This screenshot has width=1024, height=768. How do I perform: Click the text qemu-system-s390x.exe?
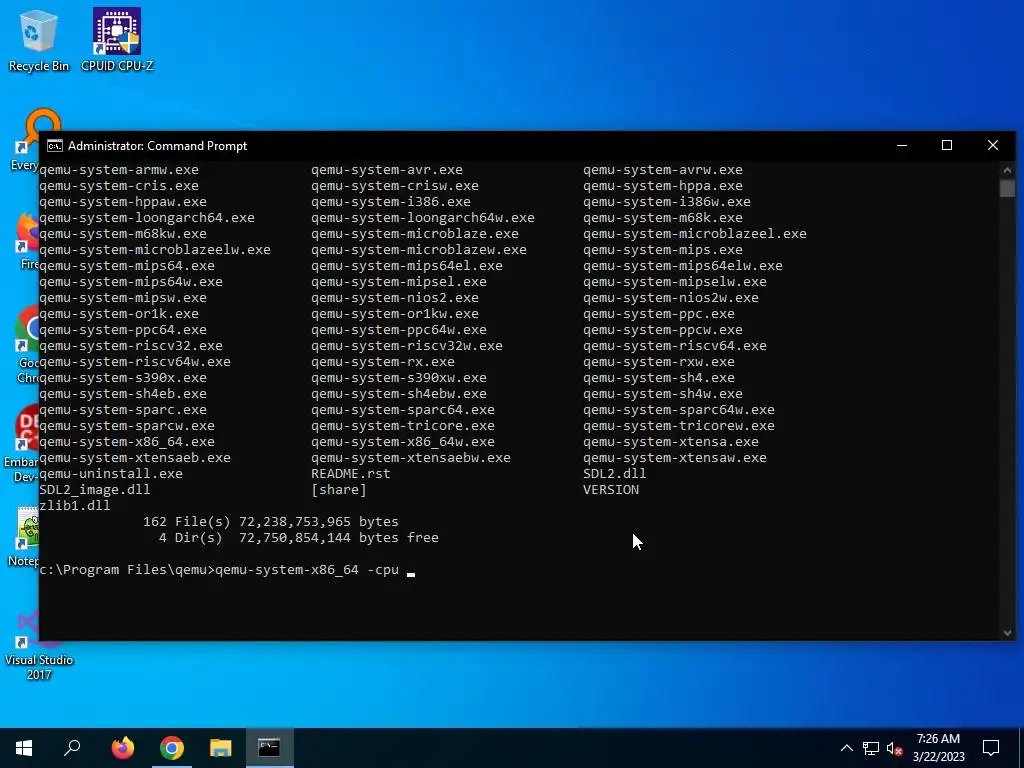click(123, 377)
